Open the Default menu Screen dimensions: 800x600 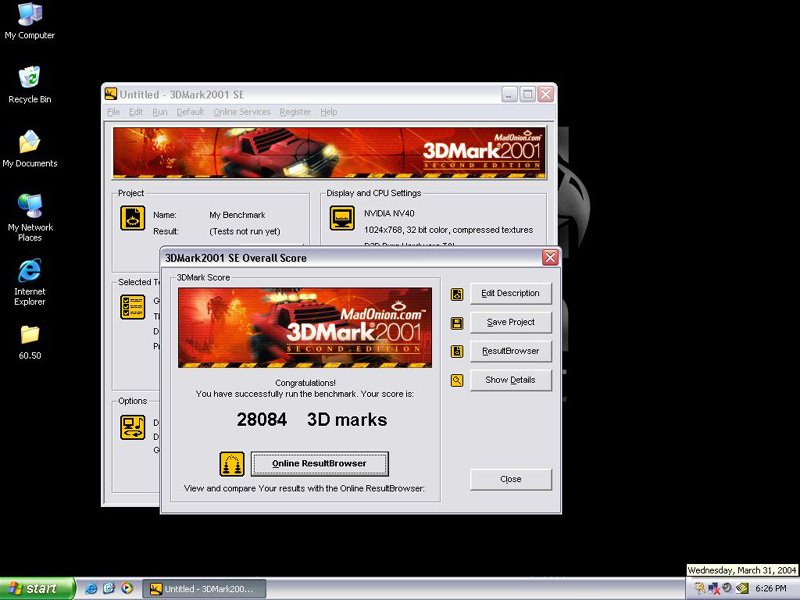click(190, 112)
